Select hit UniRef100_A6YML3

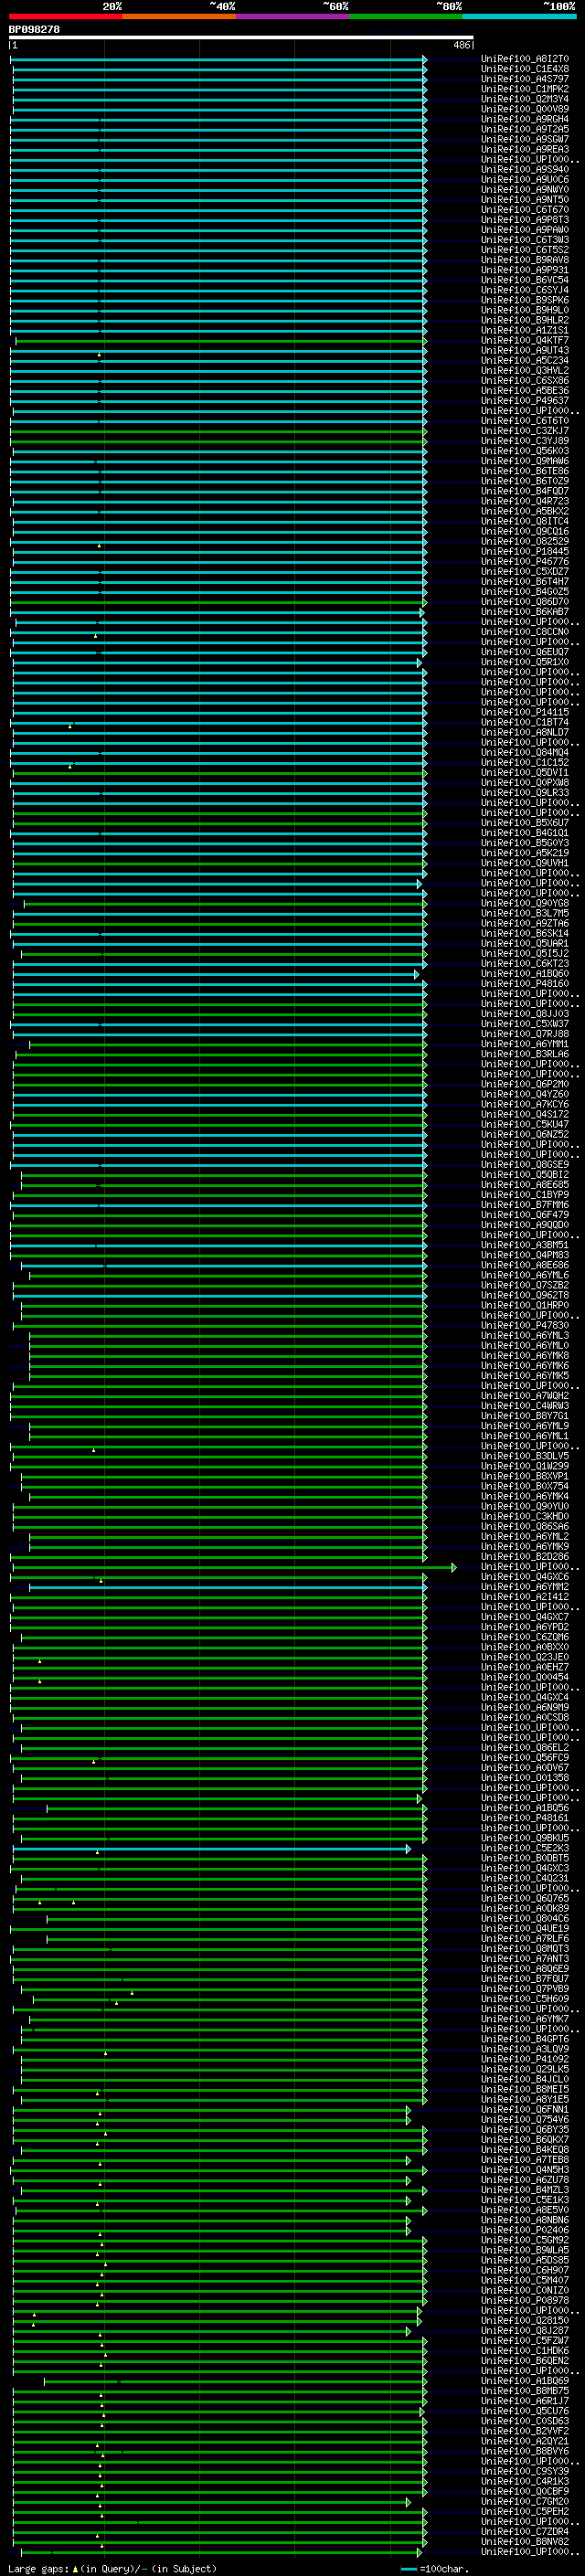click(x=525, y=1336)
